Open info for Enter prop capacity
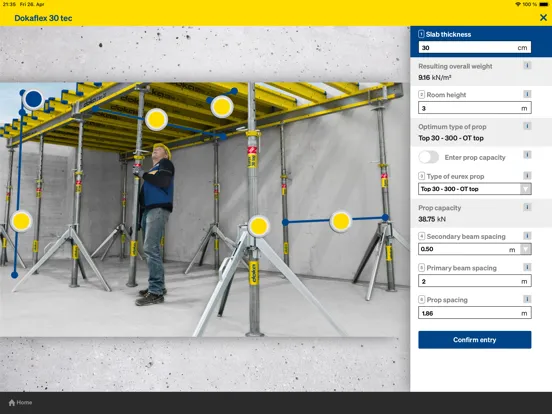552x414 pixels. click(527, 155)
